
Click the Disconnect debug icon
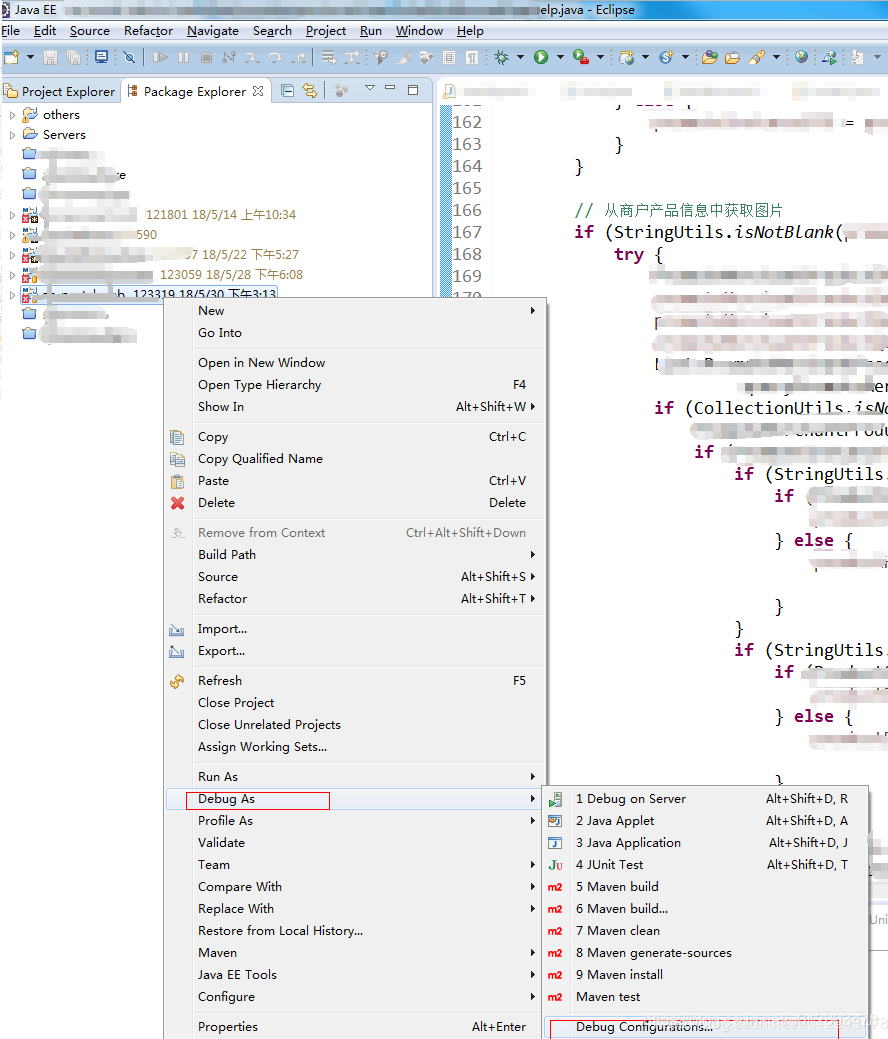click(x=229, y=58)
